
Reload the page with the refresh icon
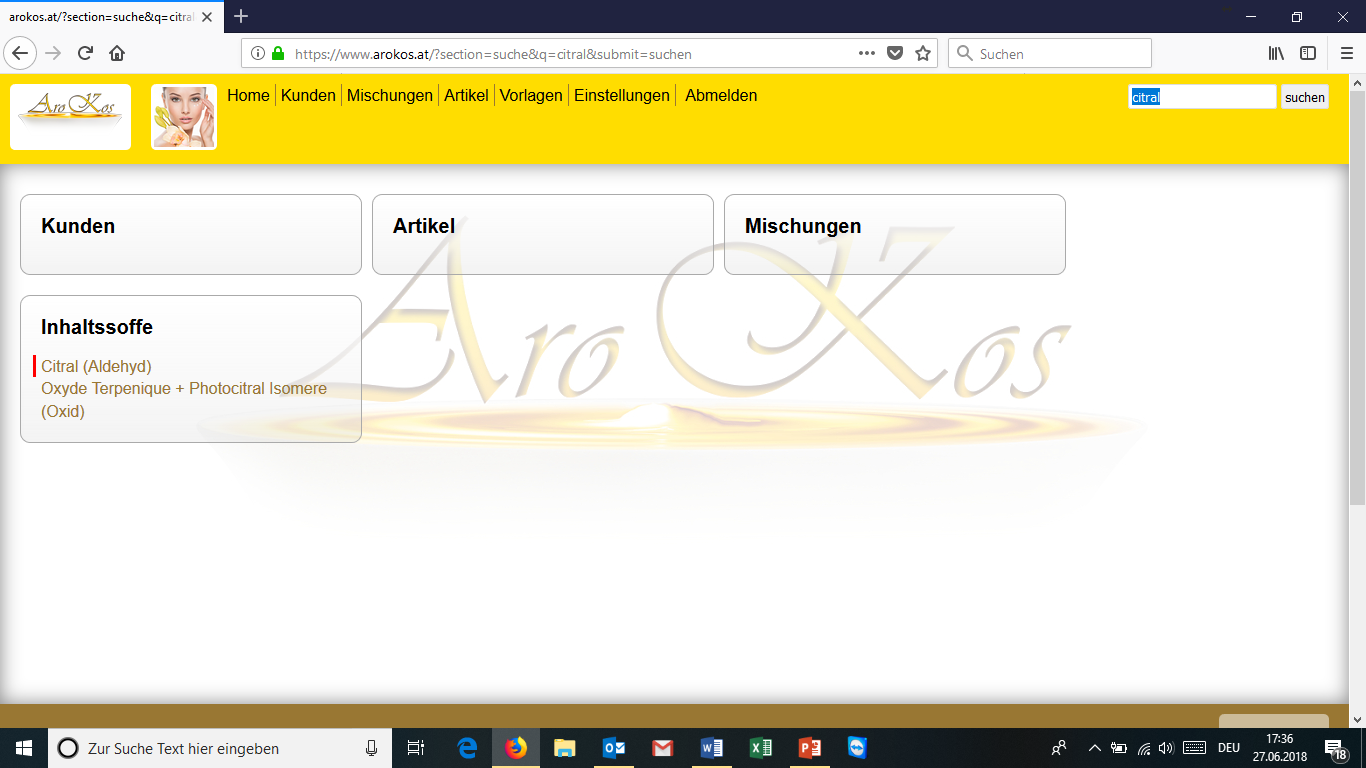pyautogui.click(x=85, y=53)
